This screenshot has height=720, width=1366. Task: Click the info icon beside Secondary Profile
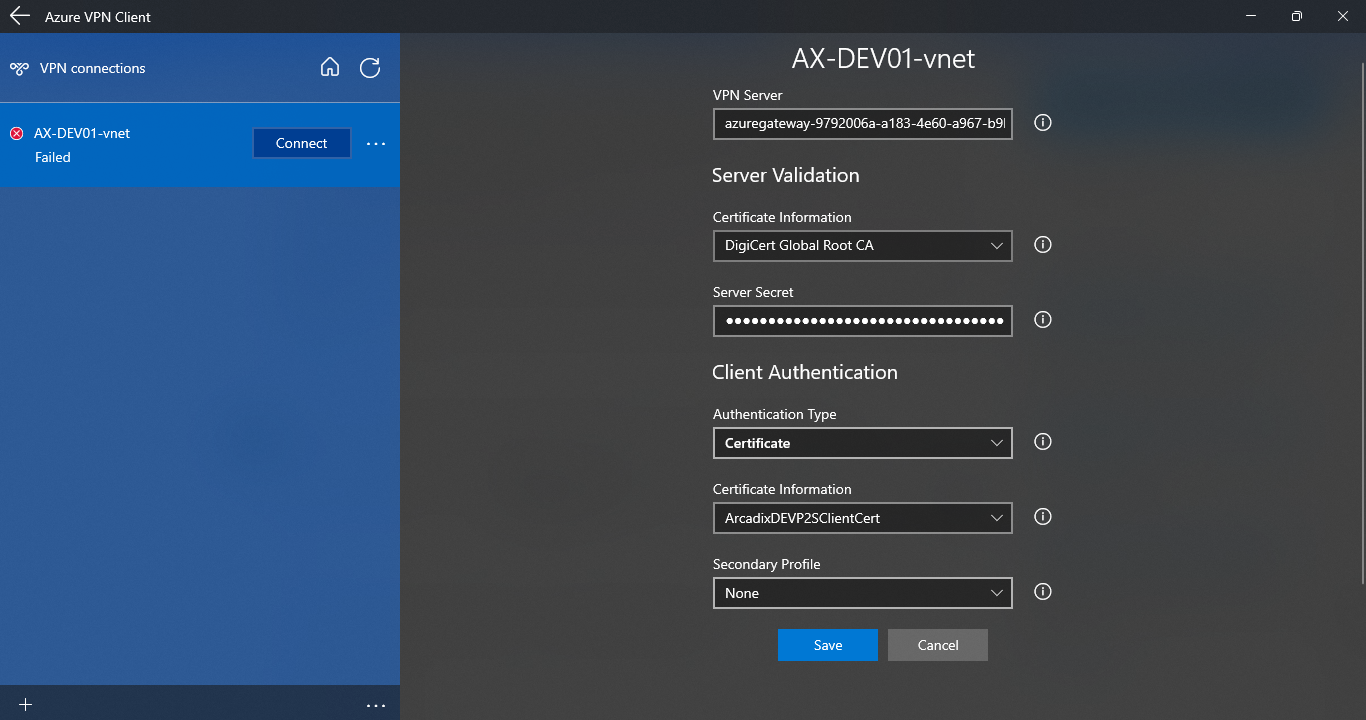(1042, 592)
